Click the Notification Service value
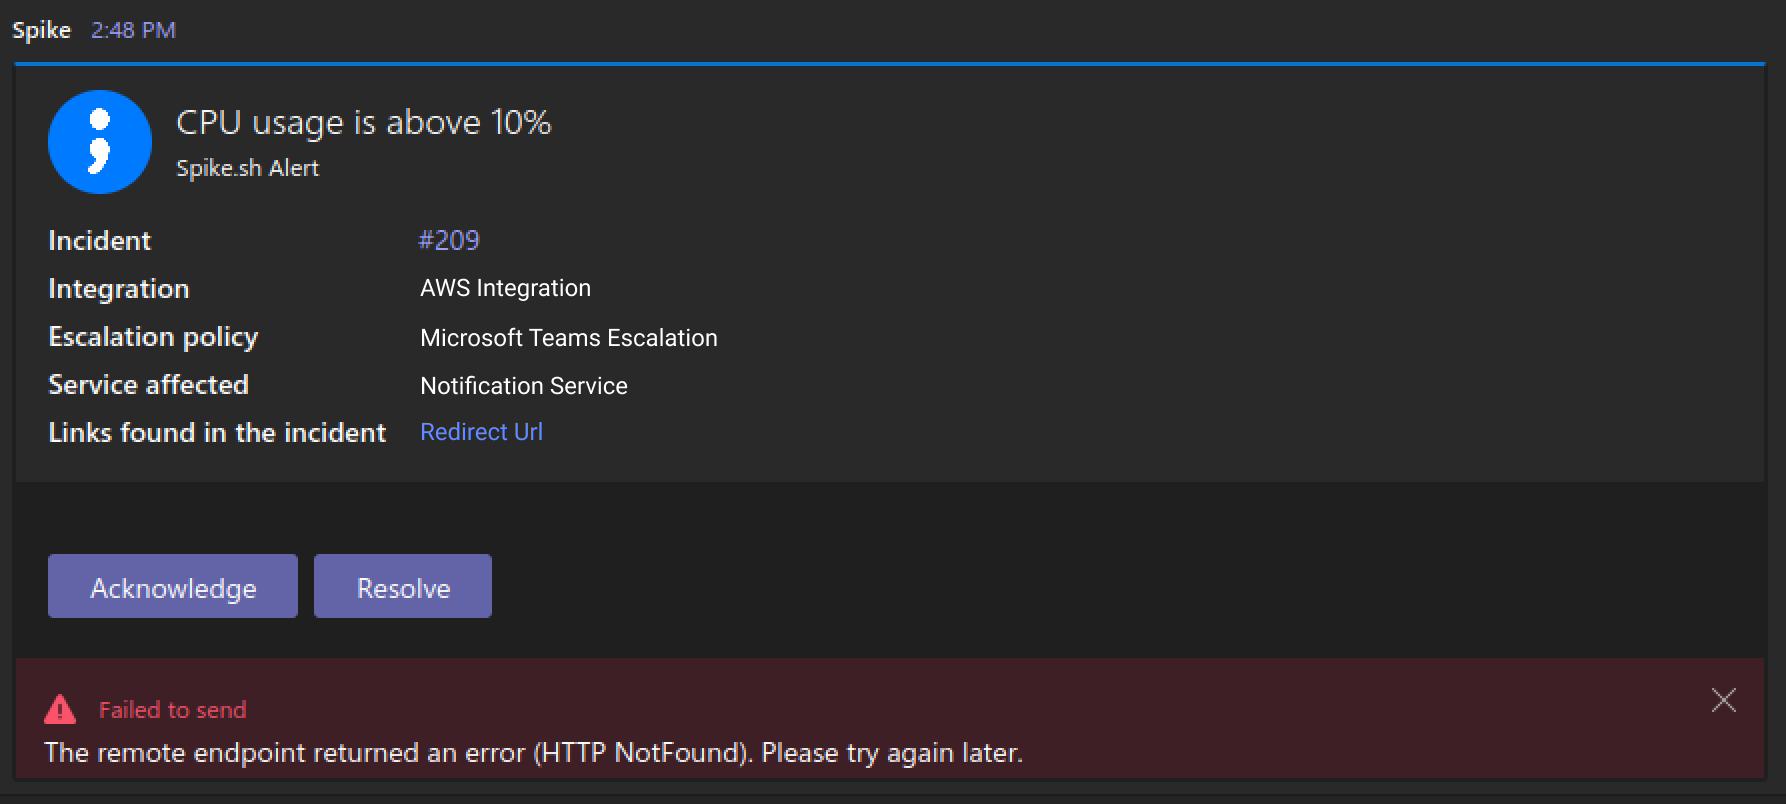 524,386
